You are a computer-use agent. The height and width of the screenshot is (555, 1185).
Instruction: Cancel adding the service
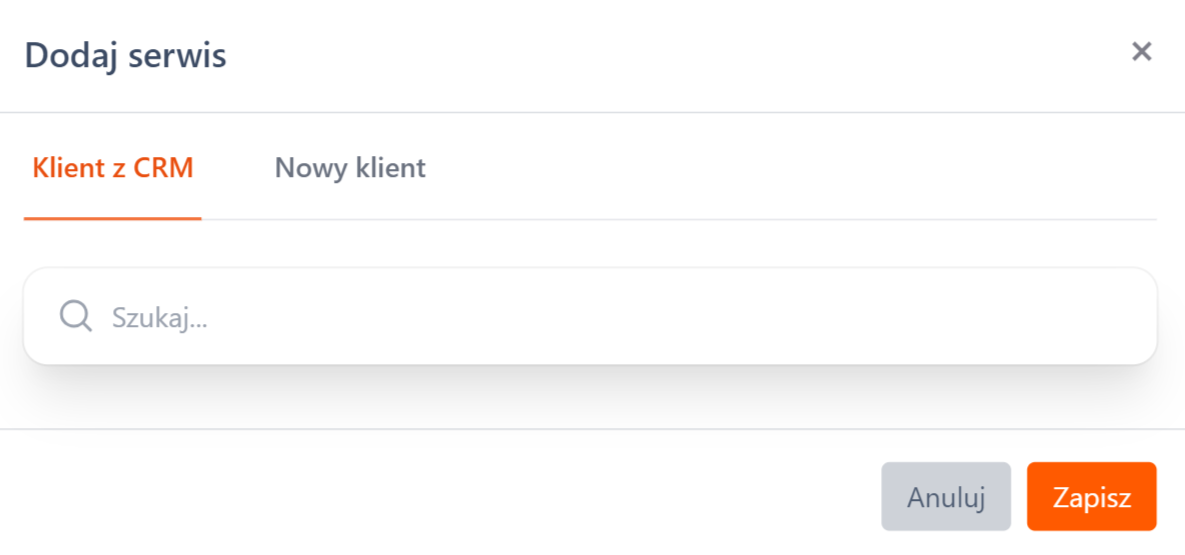(946, 497)
